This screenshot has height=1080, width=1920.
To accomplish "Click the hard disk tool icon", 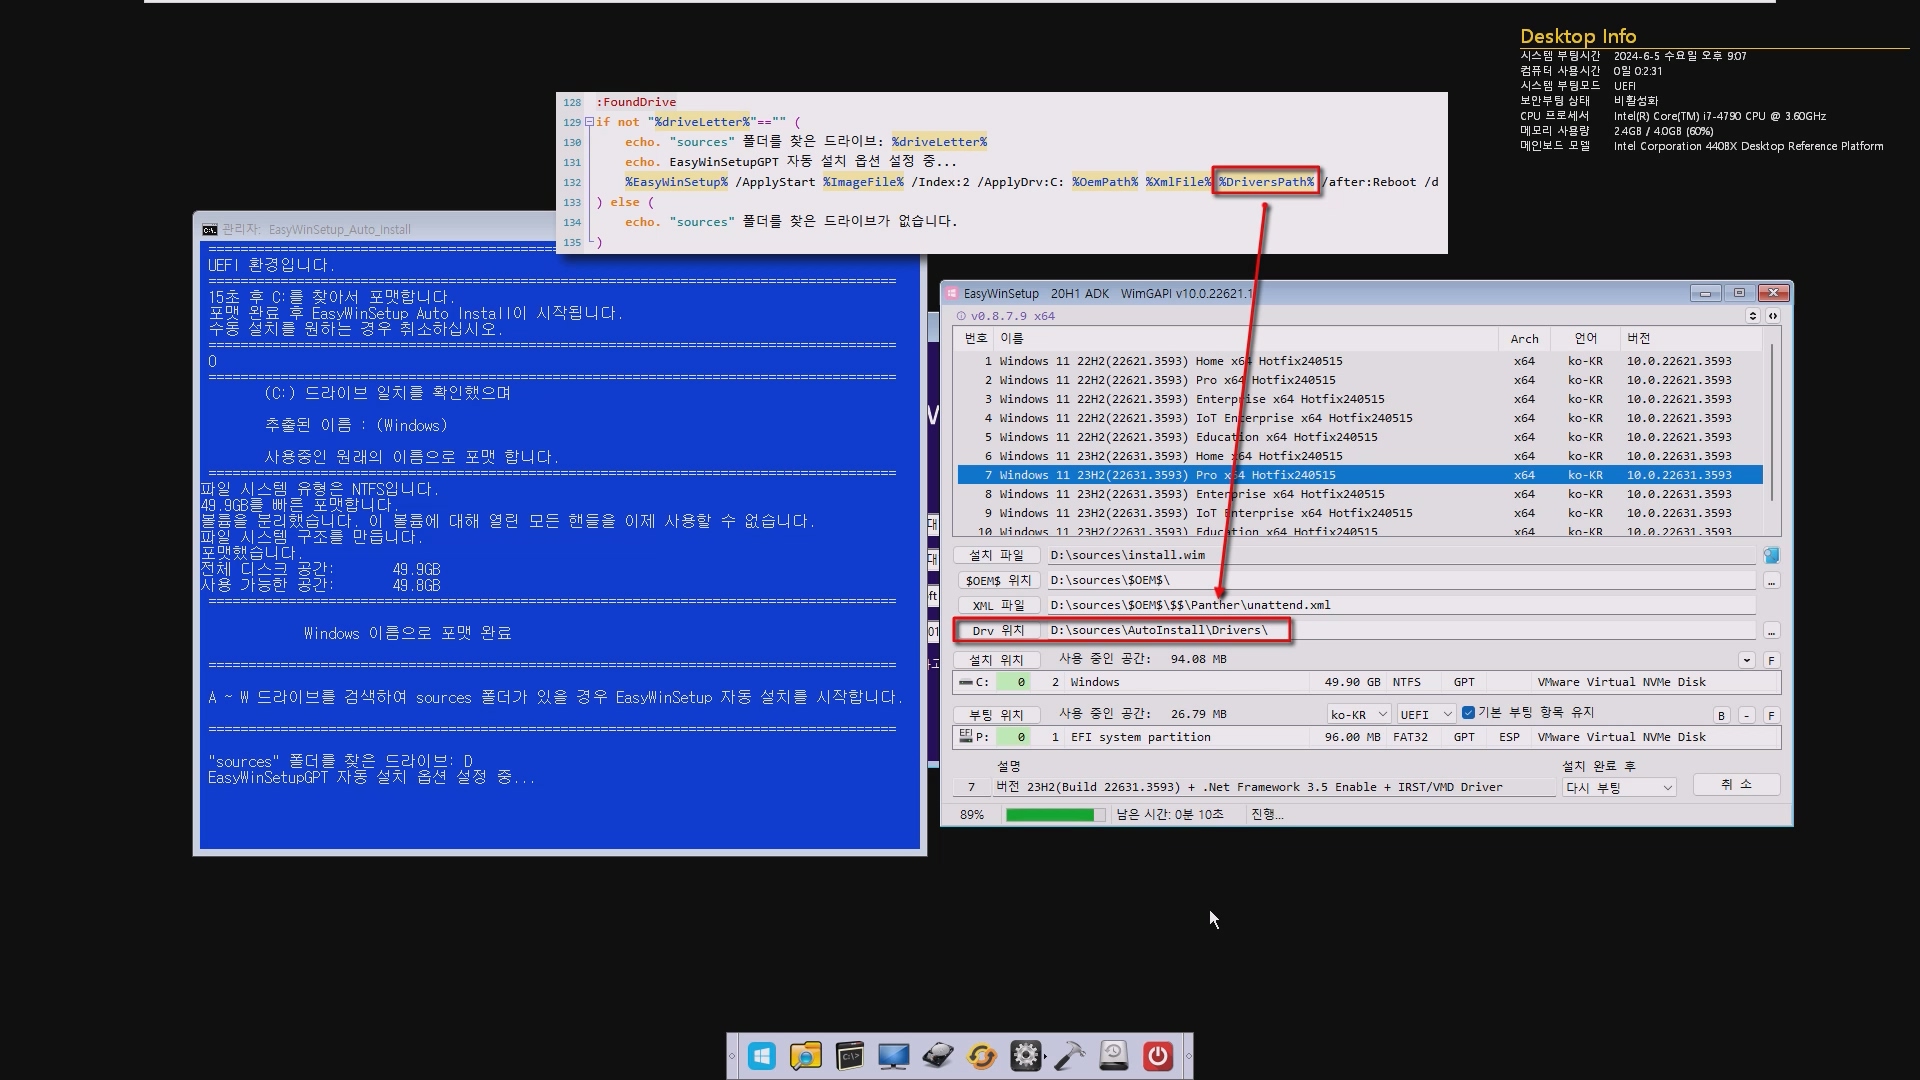I will (x=937, y=1056).
